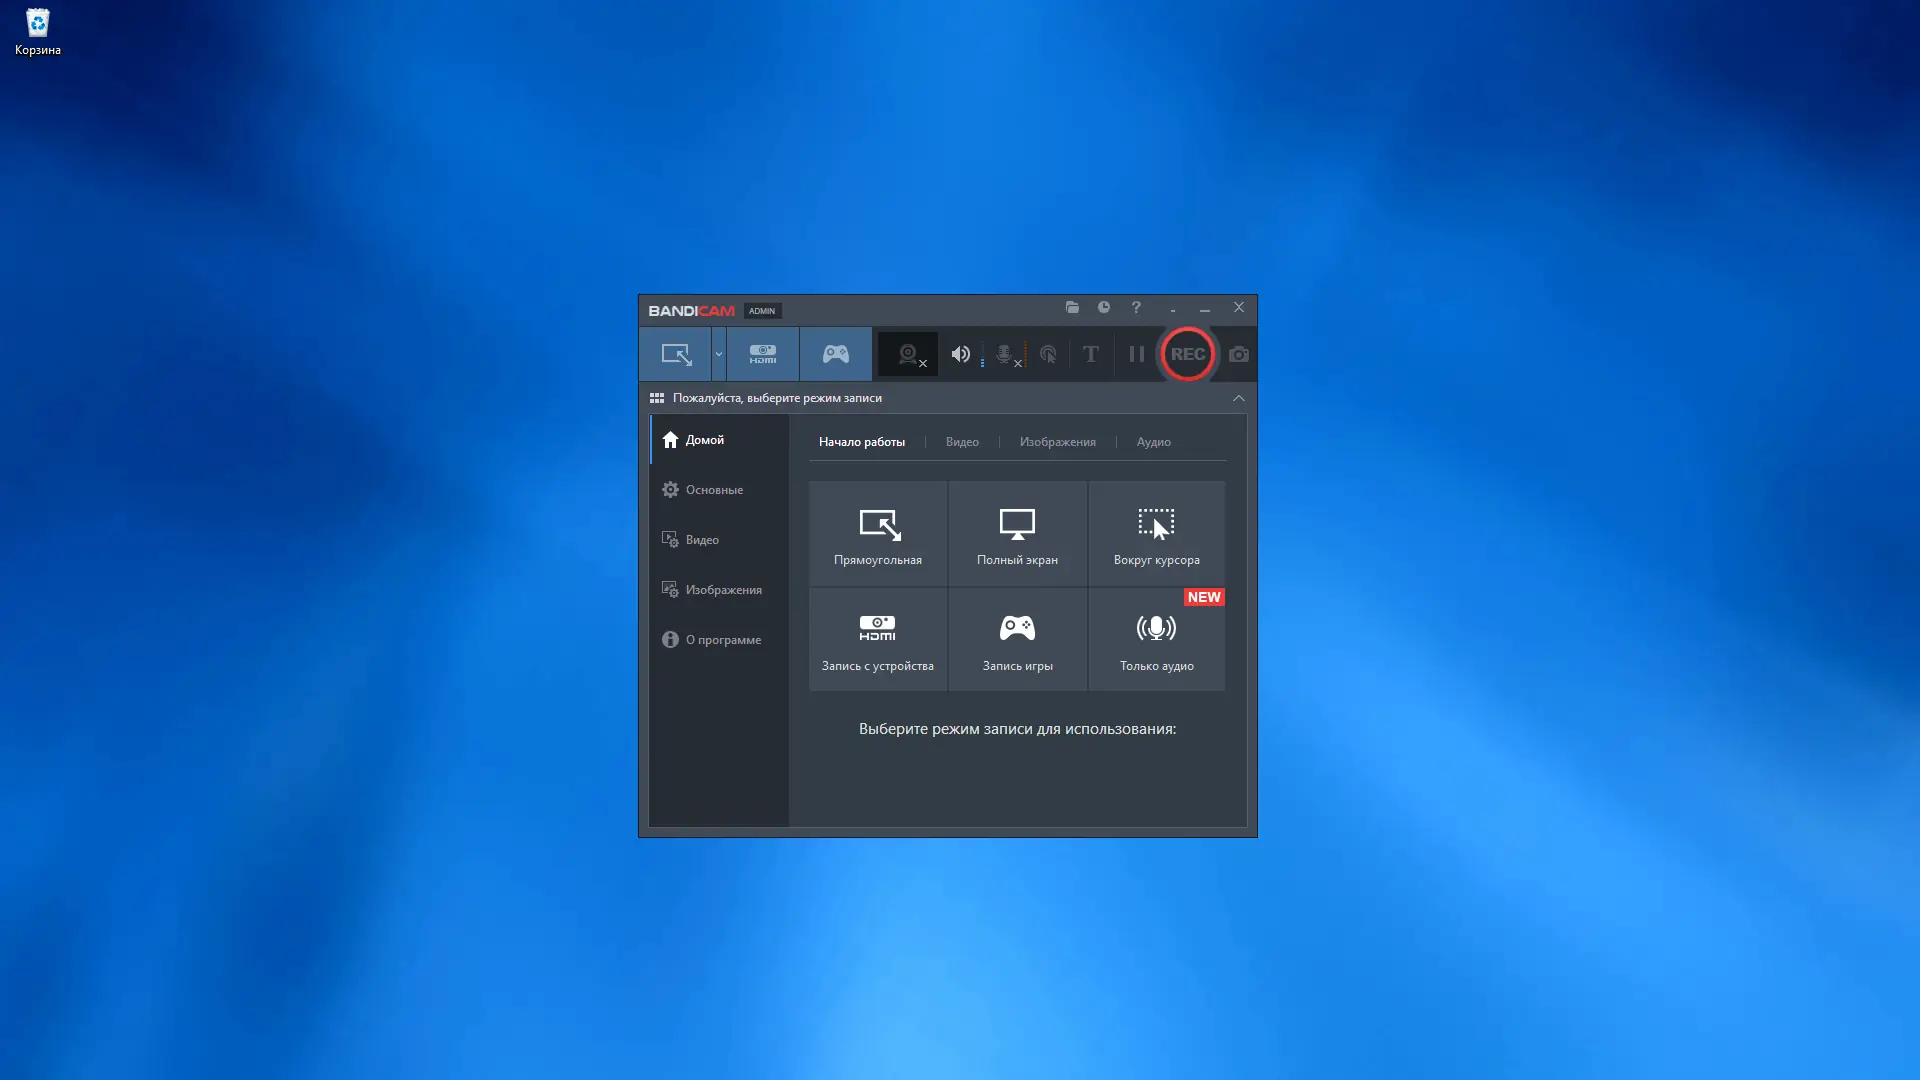Toggle the microphone recording icon
Viewport: 1920px width, 1080px height.
coord(1004,354)
